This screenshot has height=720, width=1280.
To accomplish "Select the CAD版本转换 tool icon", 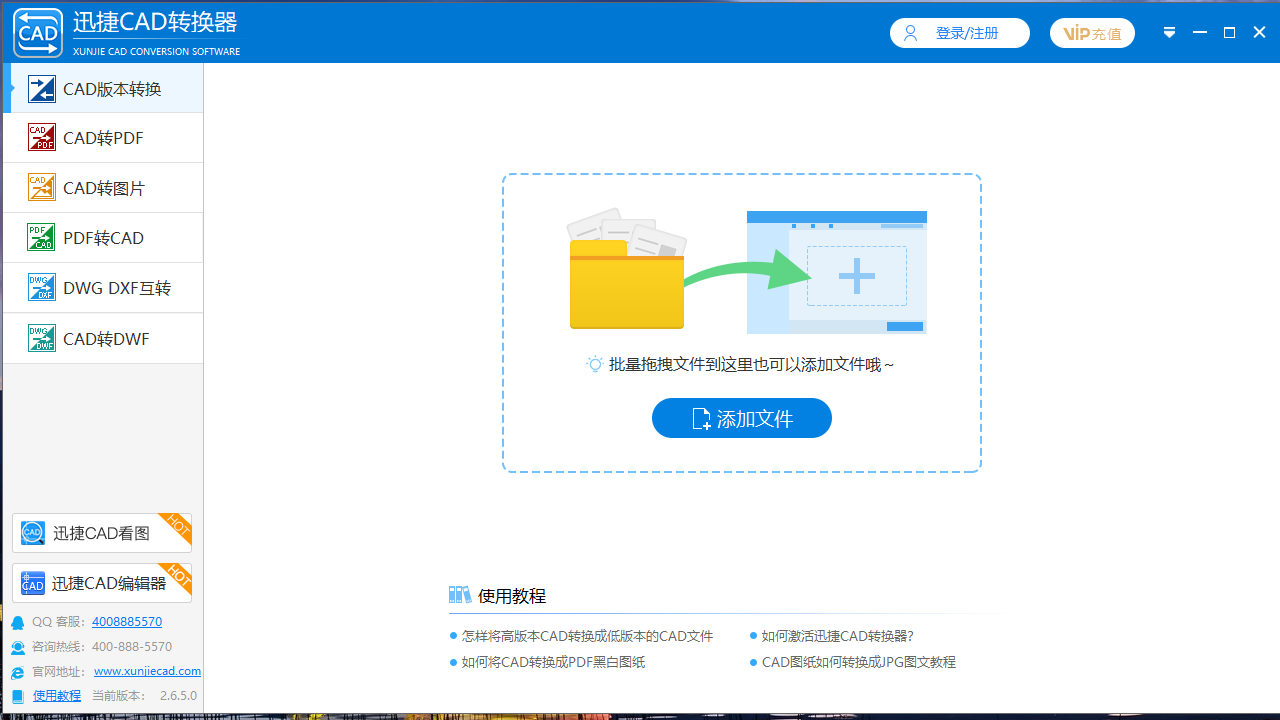I will (42, 88).
